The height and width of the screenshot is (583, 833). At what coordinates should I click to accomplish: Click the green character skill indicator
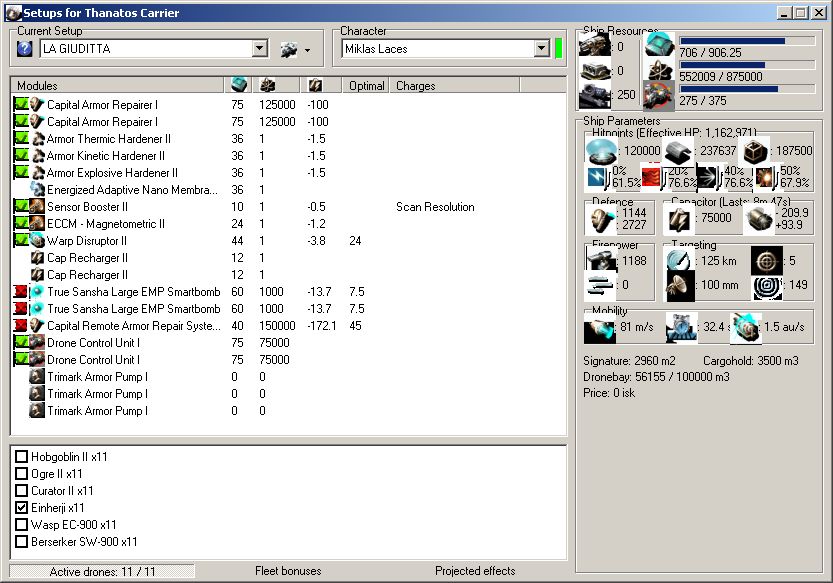coord(558,49)
